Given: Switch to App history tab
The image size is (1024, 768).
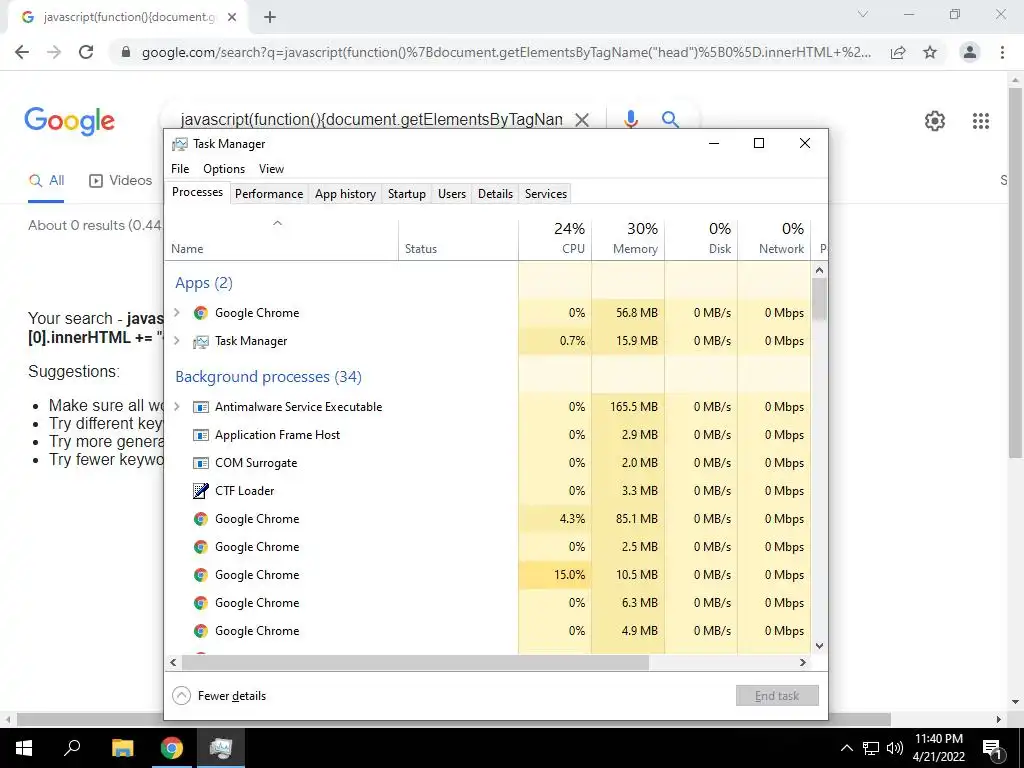Looking at the screenshot, I should click(x=345, y=194).
